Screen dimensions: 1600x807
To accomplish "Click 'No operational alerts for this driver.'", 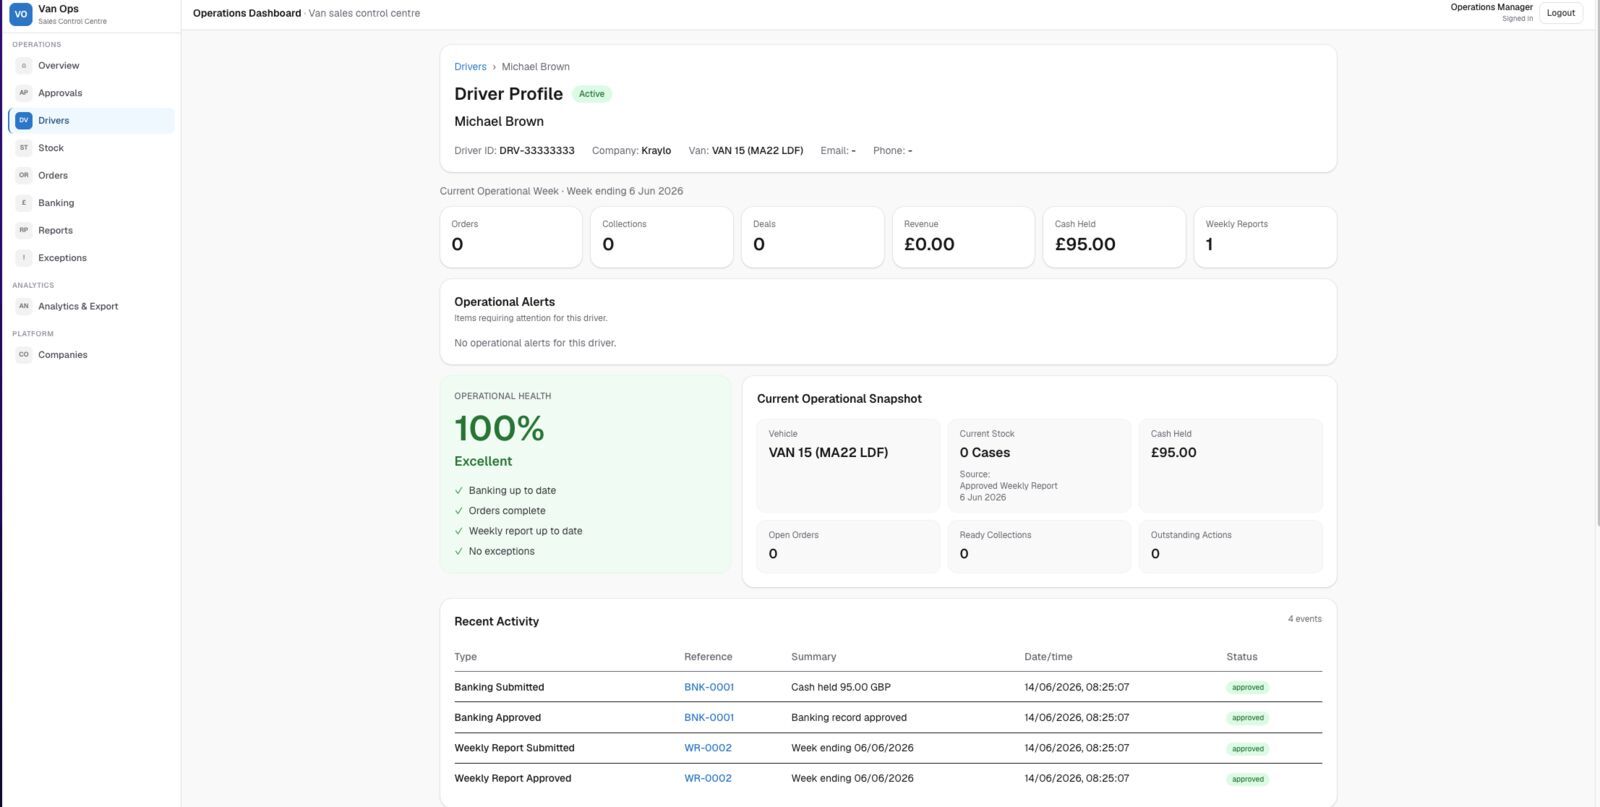I will pos(535,343).
